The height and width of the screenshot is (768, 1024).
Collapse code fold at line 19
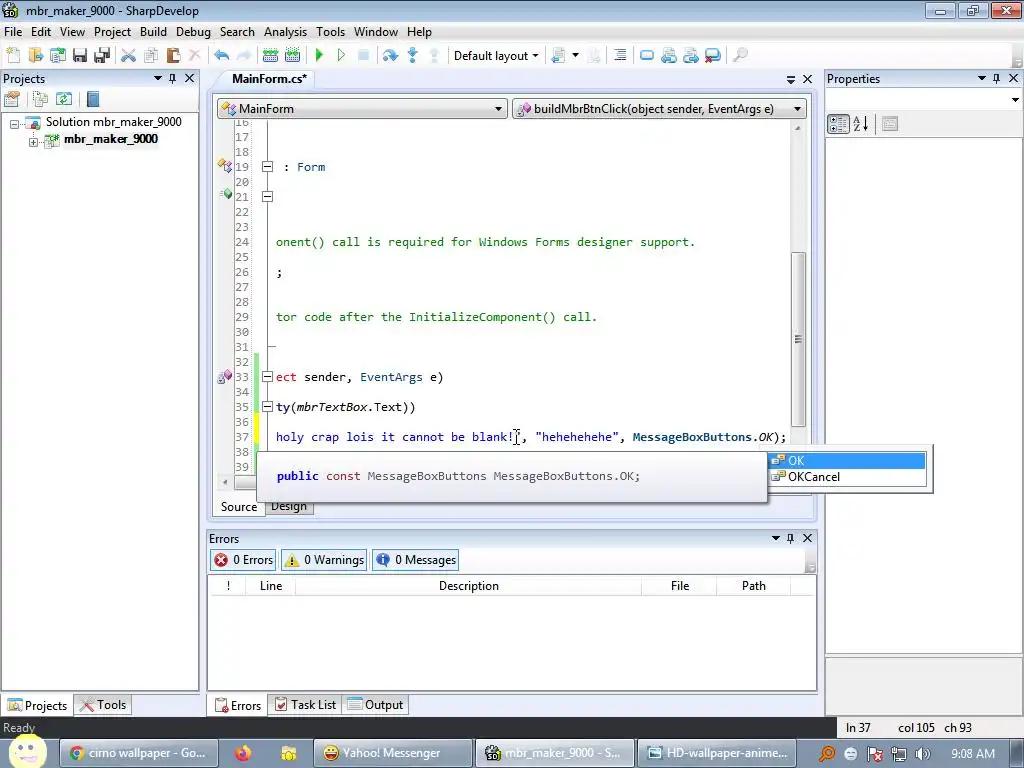[267, 167]
